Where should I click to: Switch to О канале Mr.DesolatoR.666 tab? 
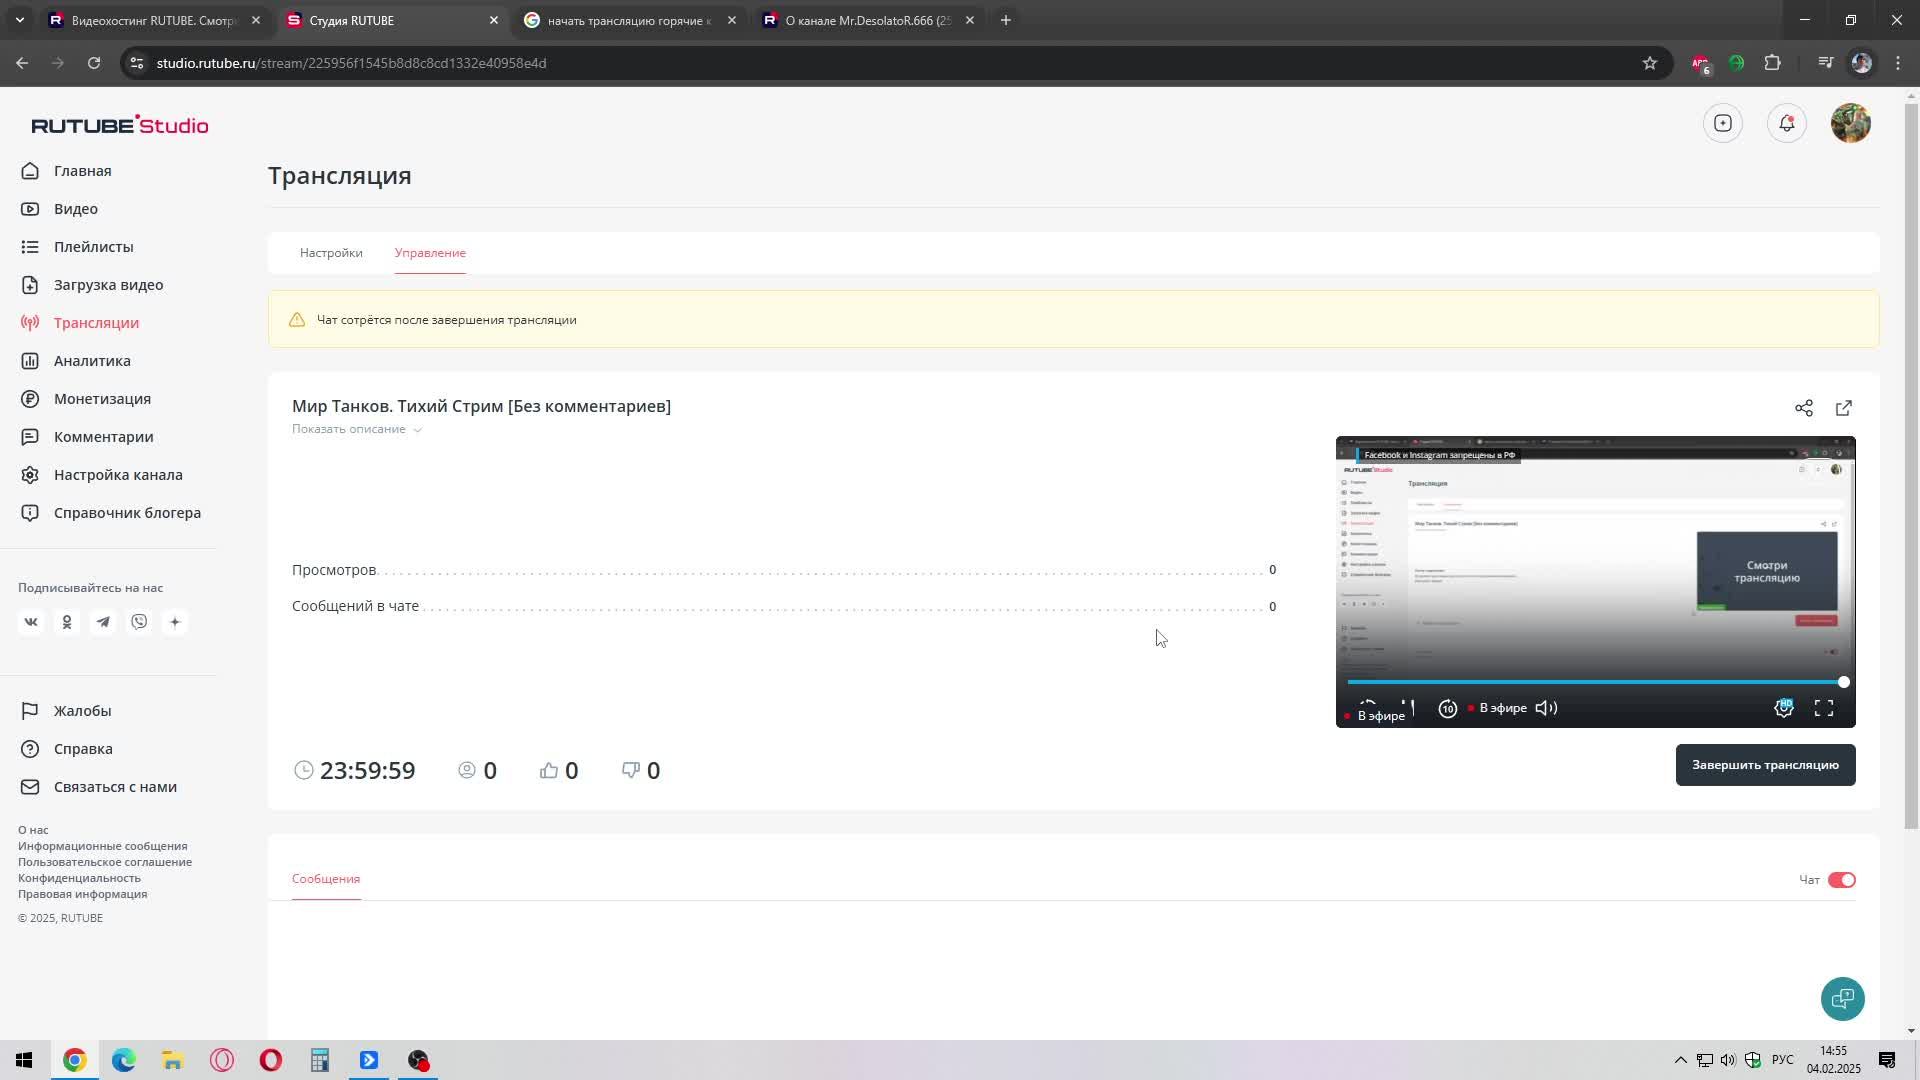(868, 20)
